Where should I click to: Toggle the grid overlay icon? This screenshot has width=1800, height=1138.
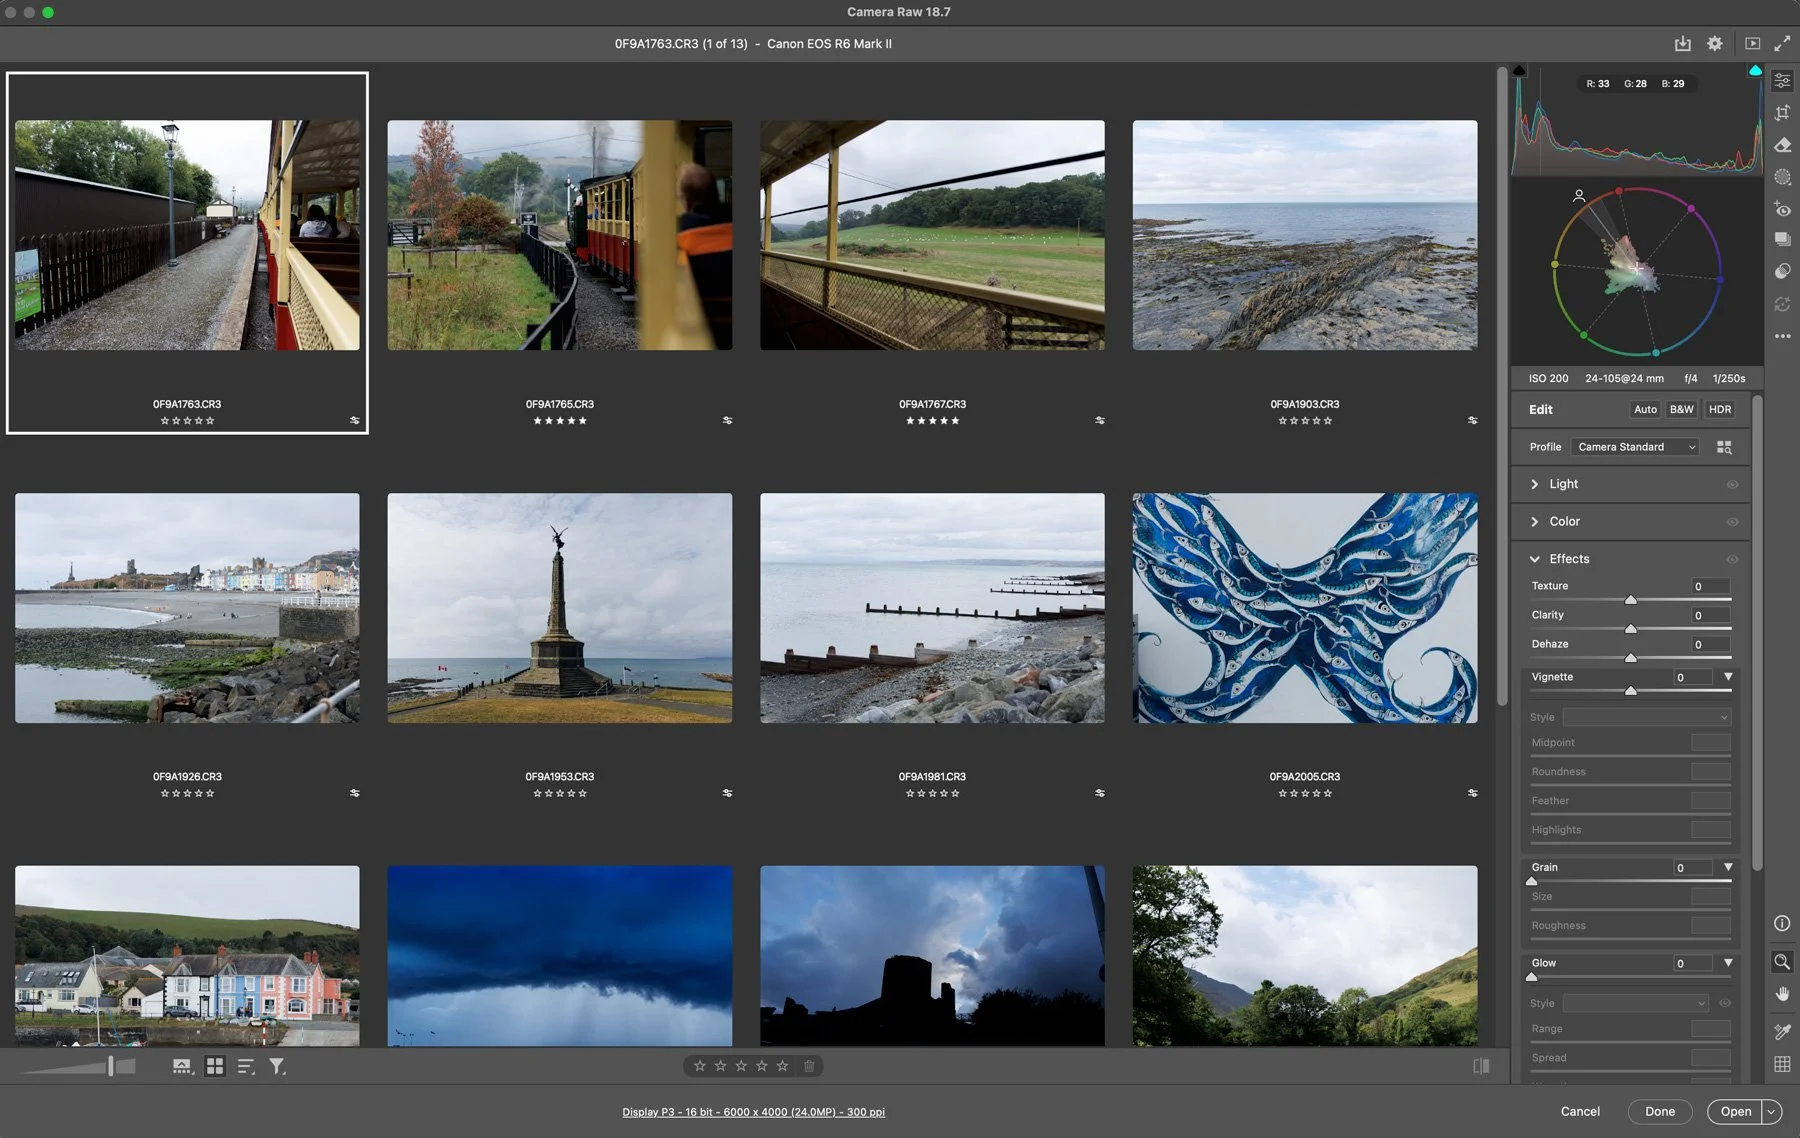point(1782,1065)
